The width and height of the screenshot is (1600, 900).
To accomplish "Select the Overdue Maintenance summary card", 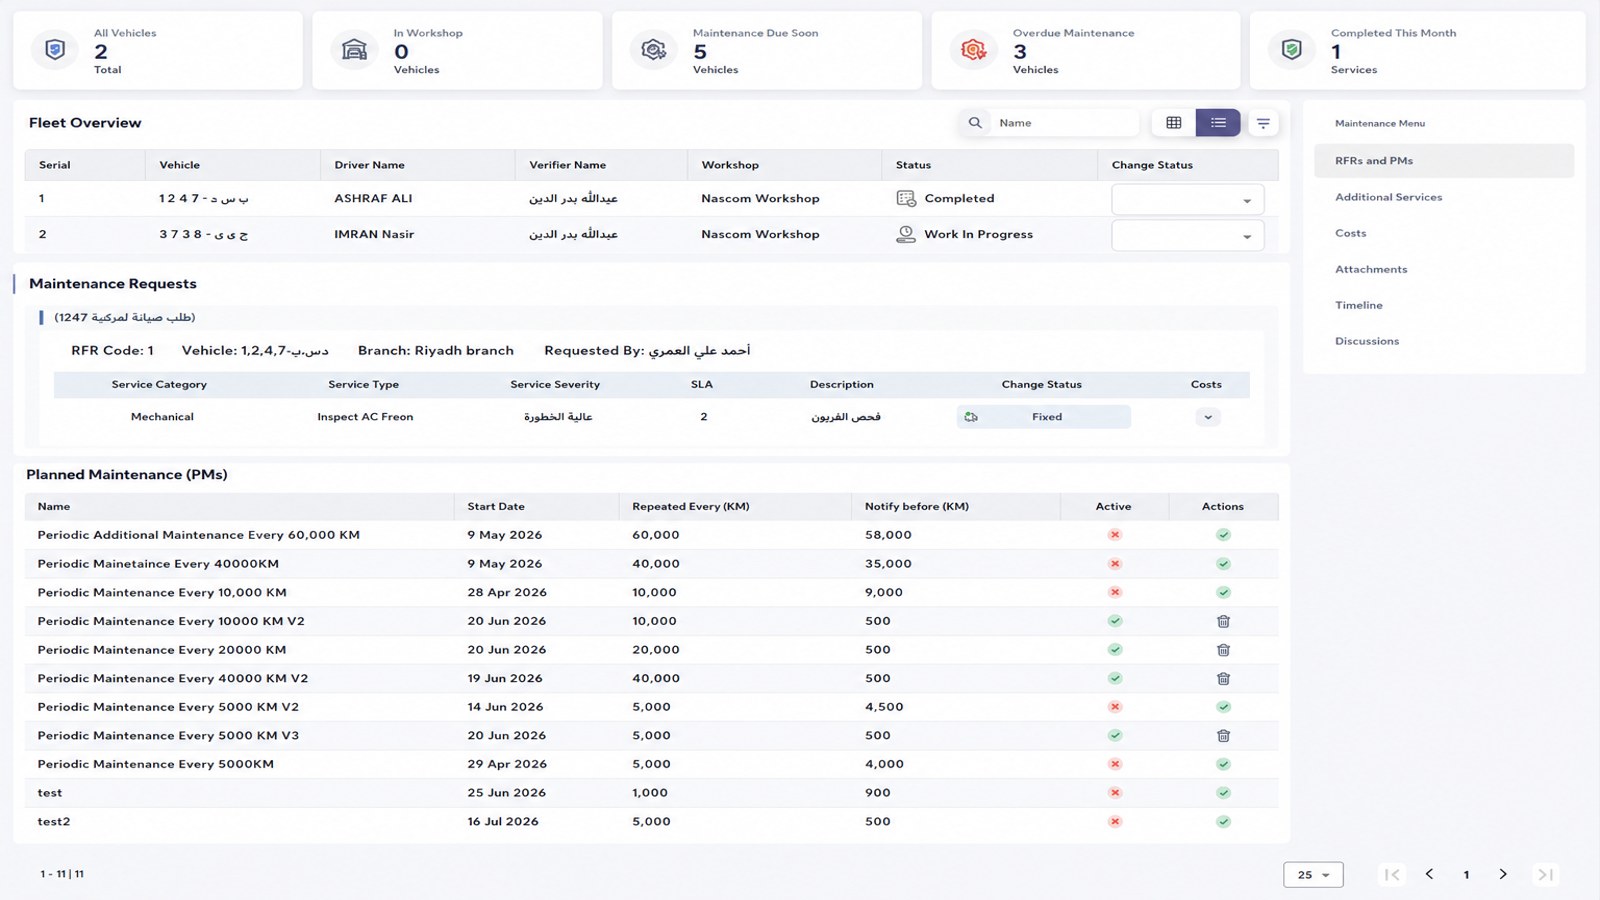I will 1085,50.
